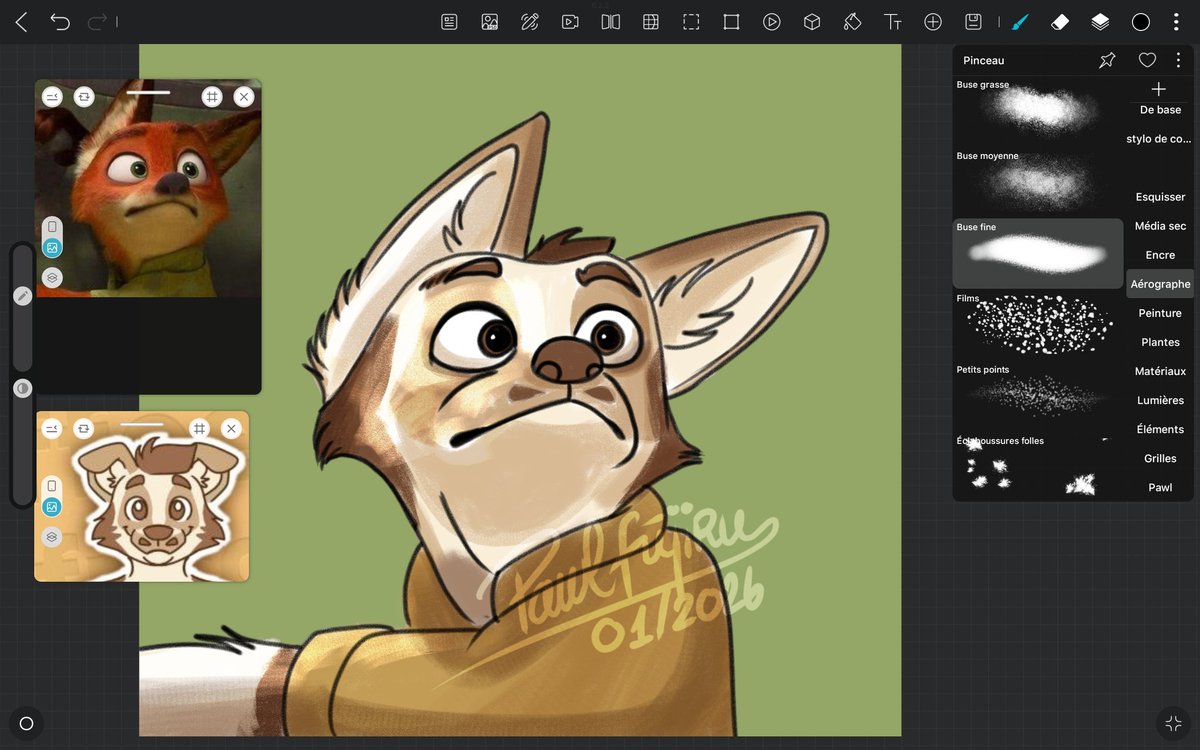This screenshot has height=750, width=1200.
Task: Choose the Petits points brush
Action: click(1039, 396)
